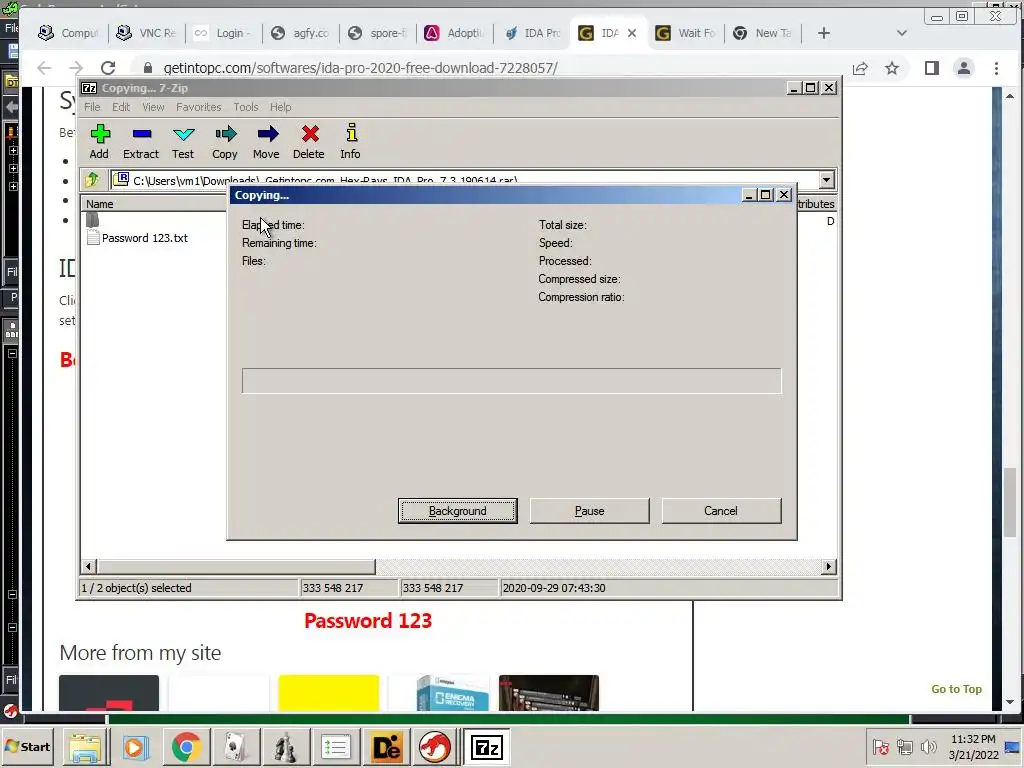1024x768 pixels.
Task: Switch to the Wait For tab
Action: pos(685,33)
